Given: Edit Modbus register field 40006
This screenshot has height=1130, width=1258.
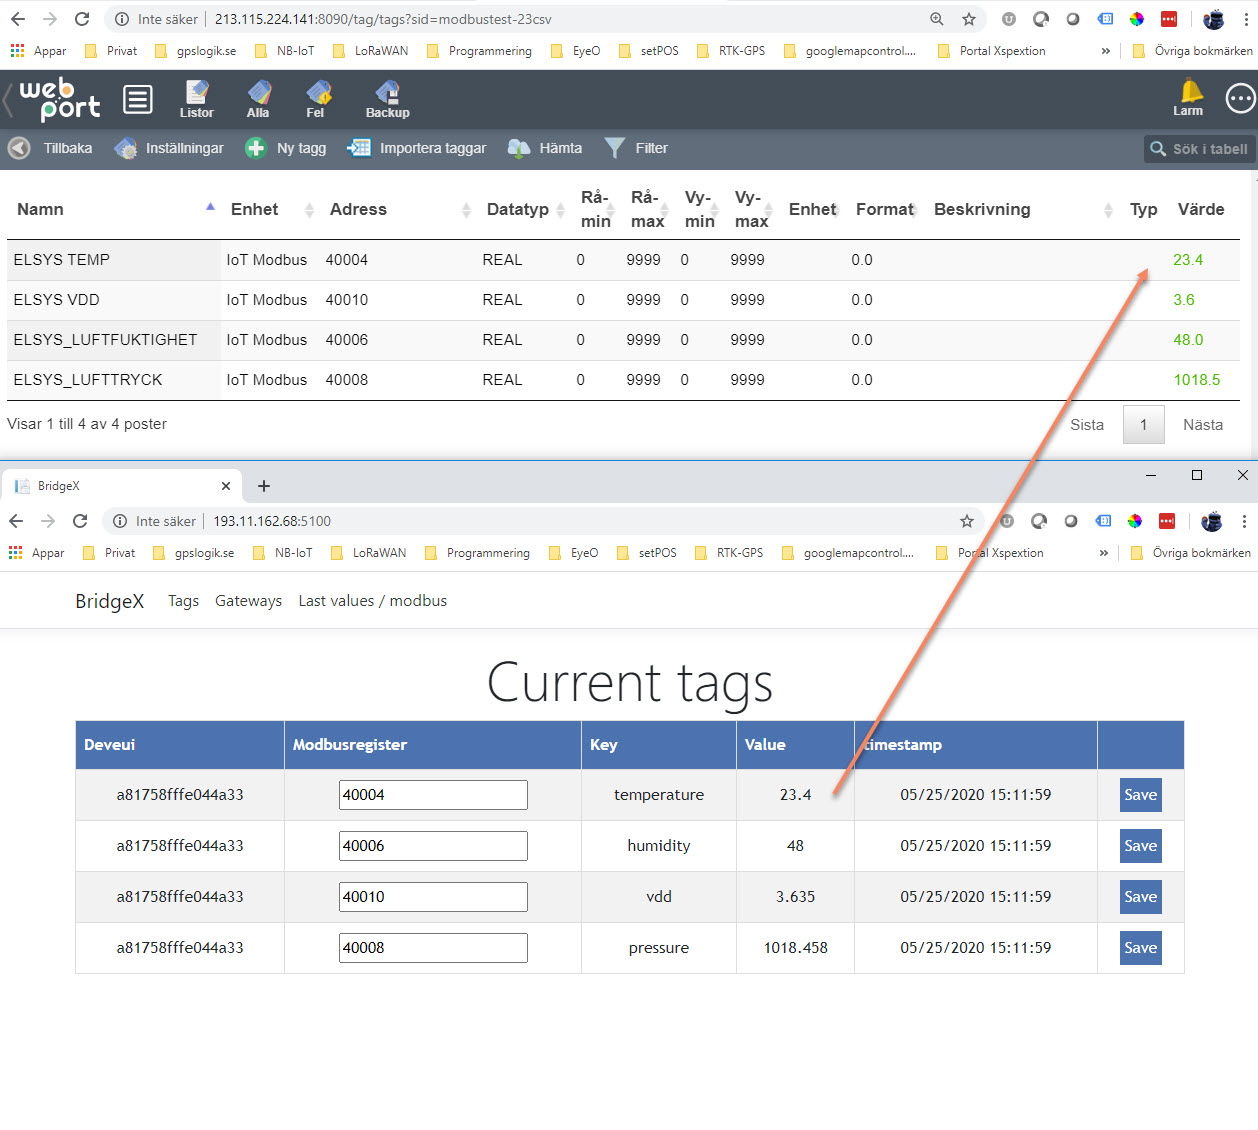Looking at the screenshot, I should pos(433,846).
